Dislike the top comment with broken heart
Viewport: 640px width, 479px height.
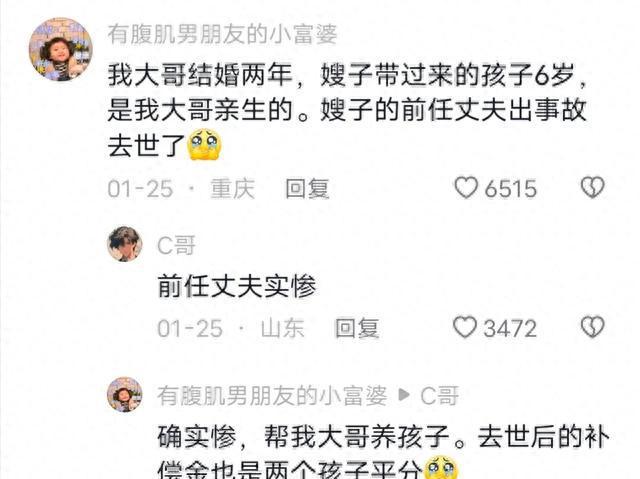pos(592,188)
